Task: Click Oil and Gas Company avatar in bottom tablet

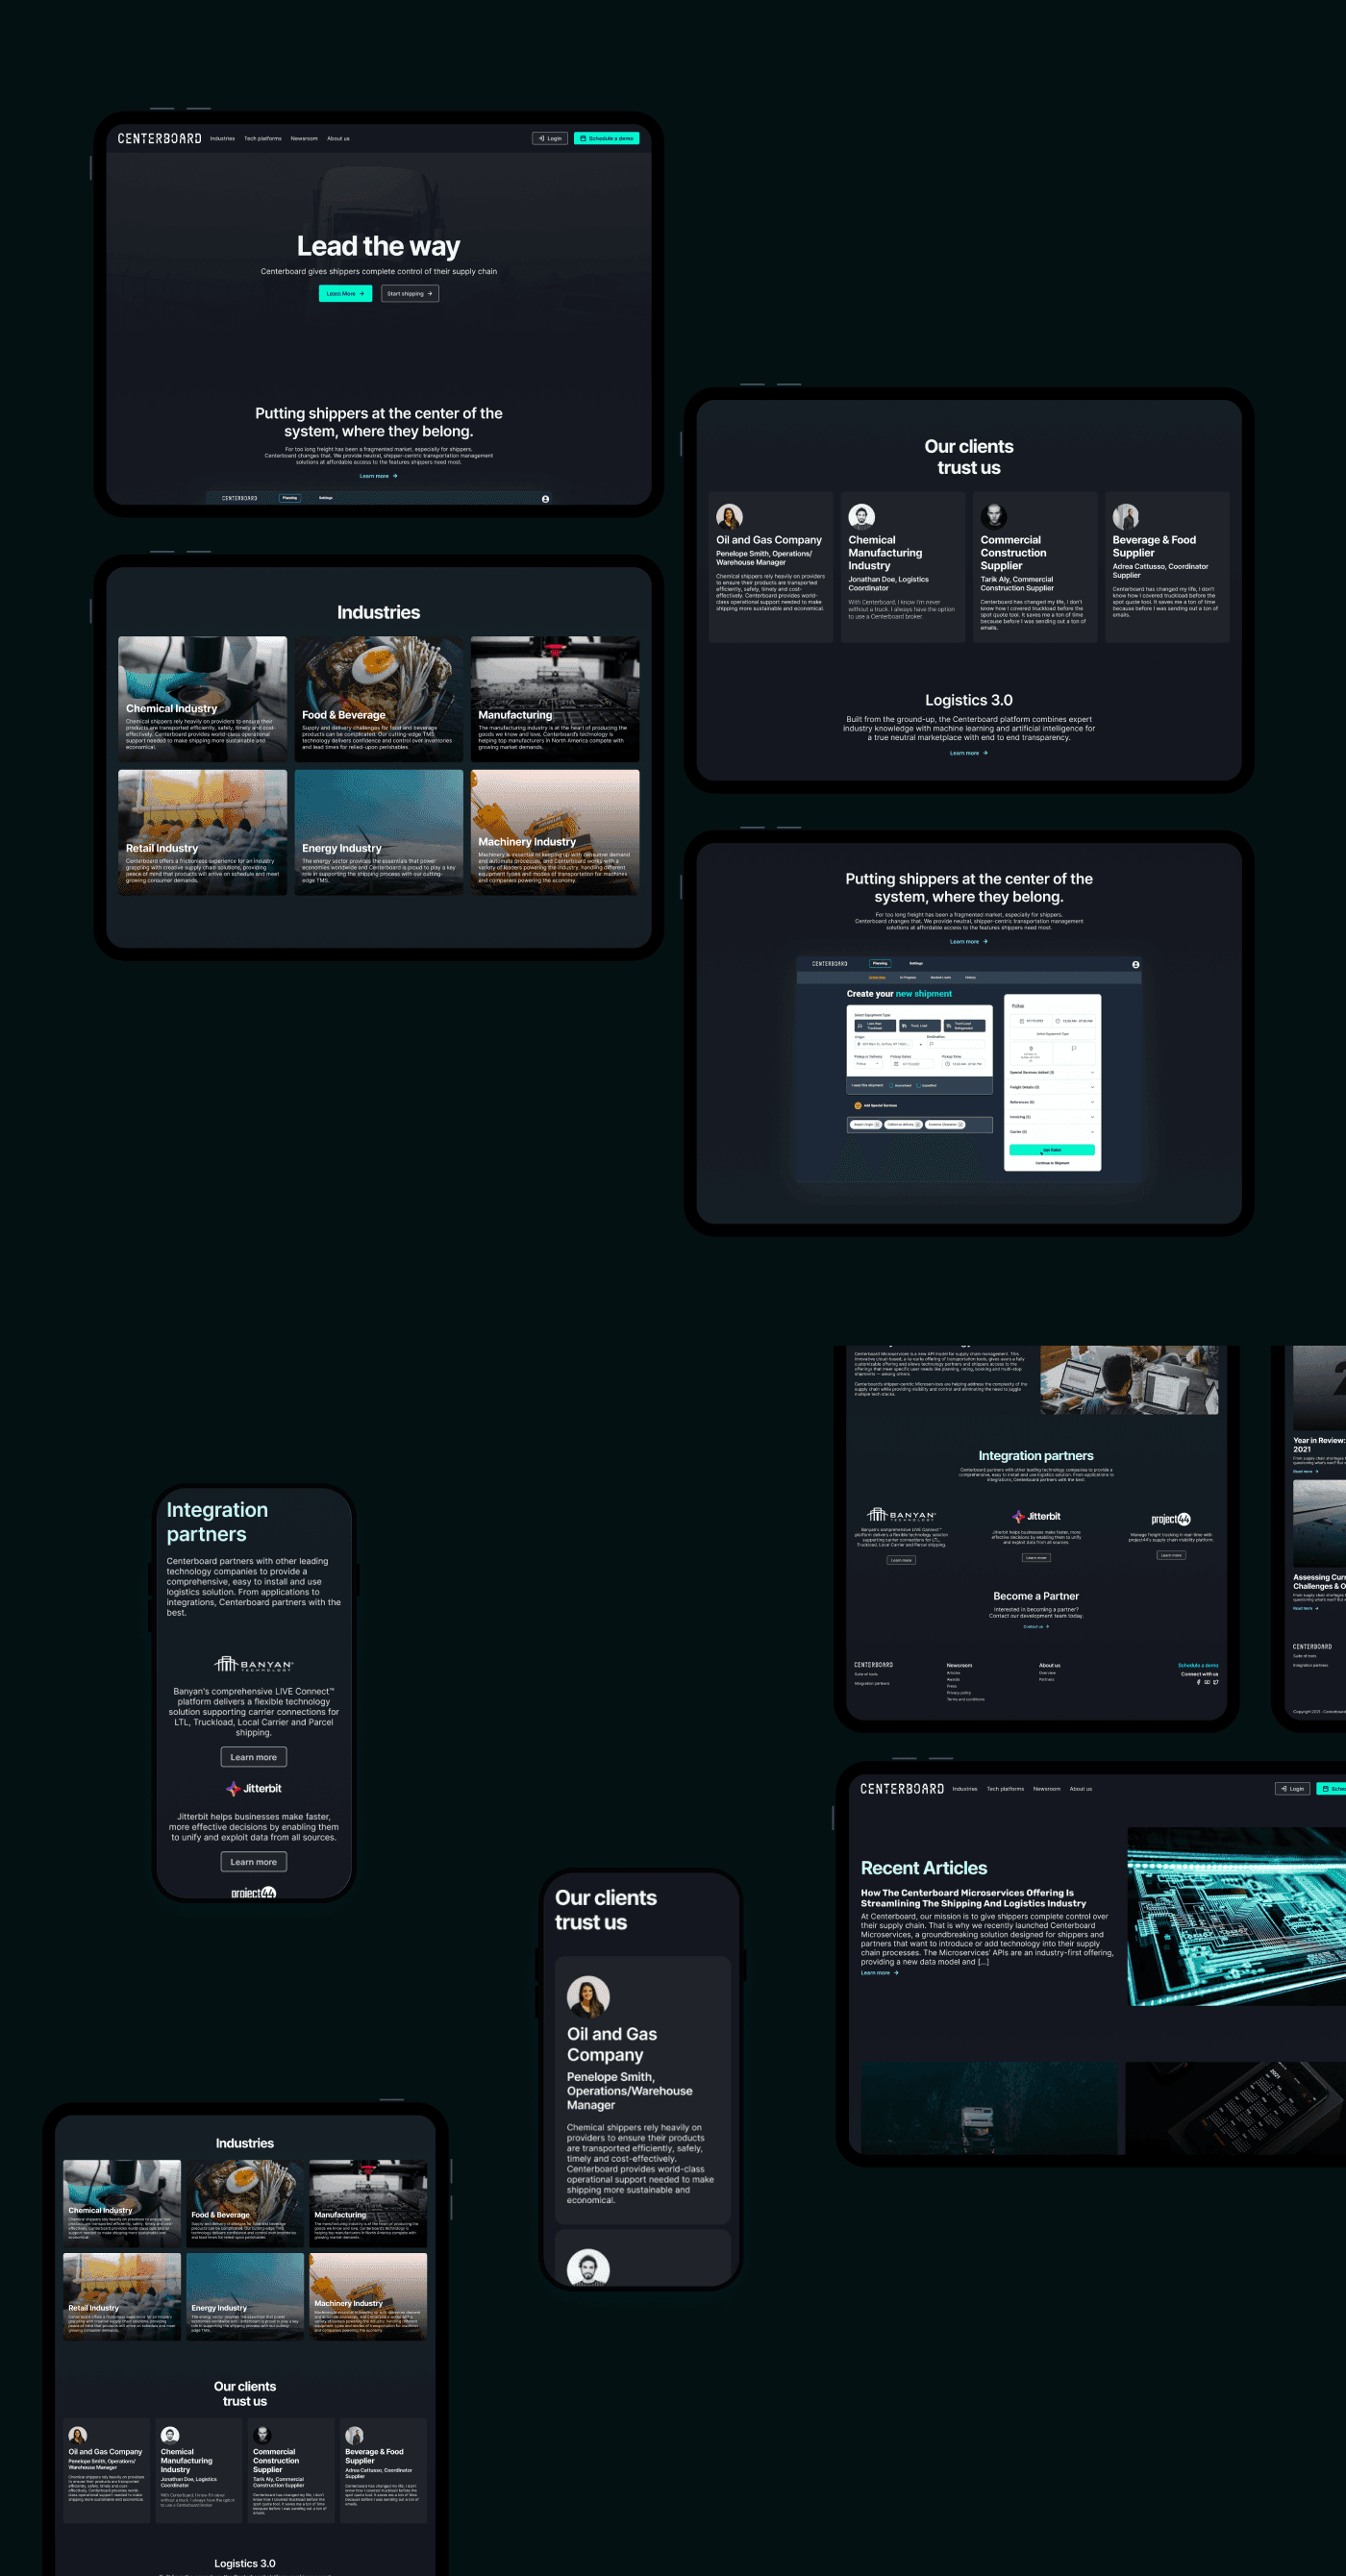Action: click(x=77, y=2435)
